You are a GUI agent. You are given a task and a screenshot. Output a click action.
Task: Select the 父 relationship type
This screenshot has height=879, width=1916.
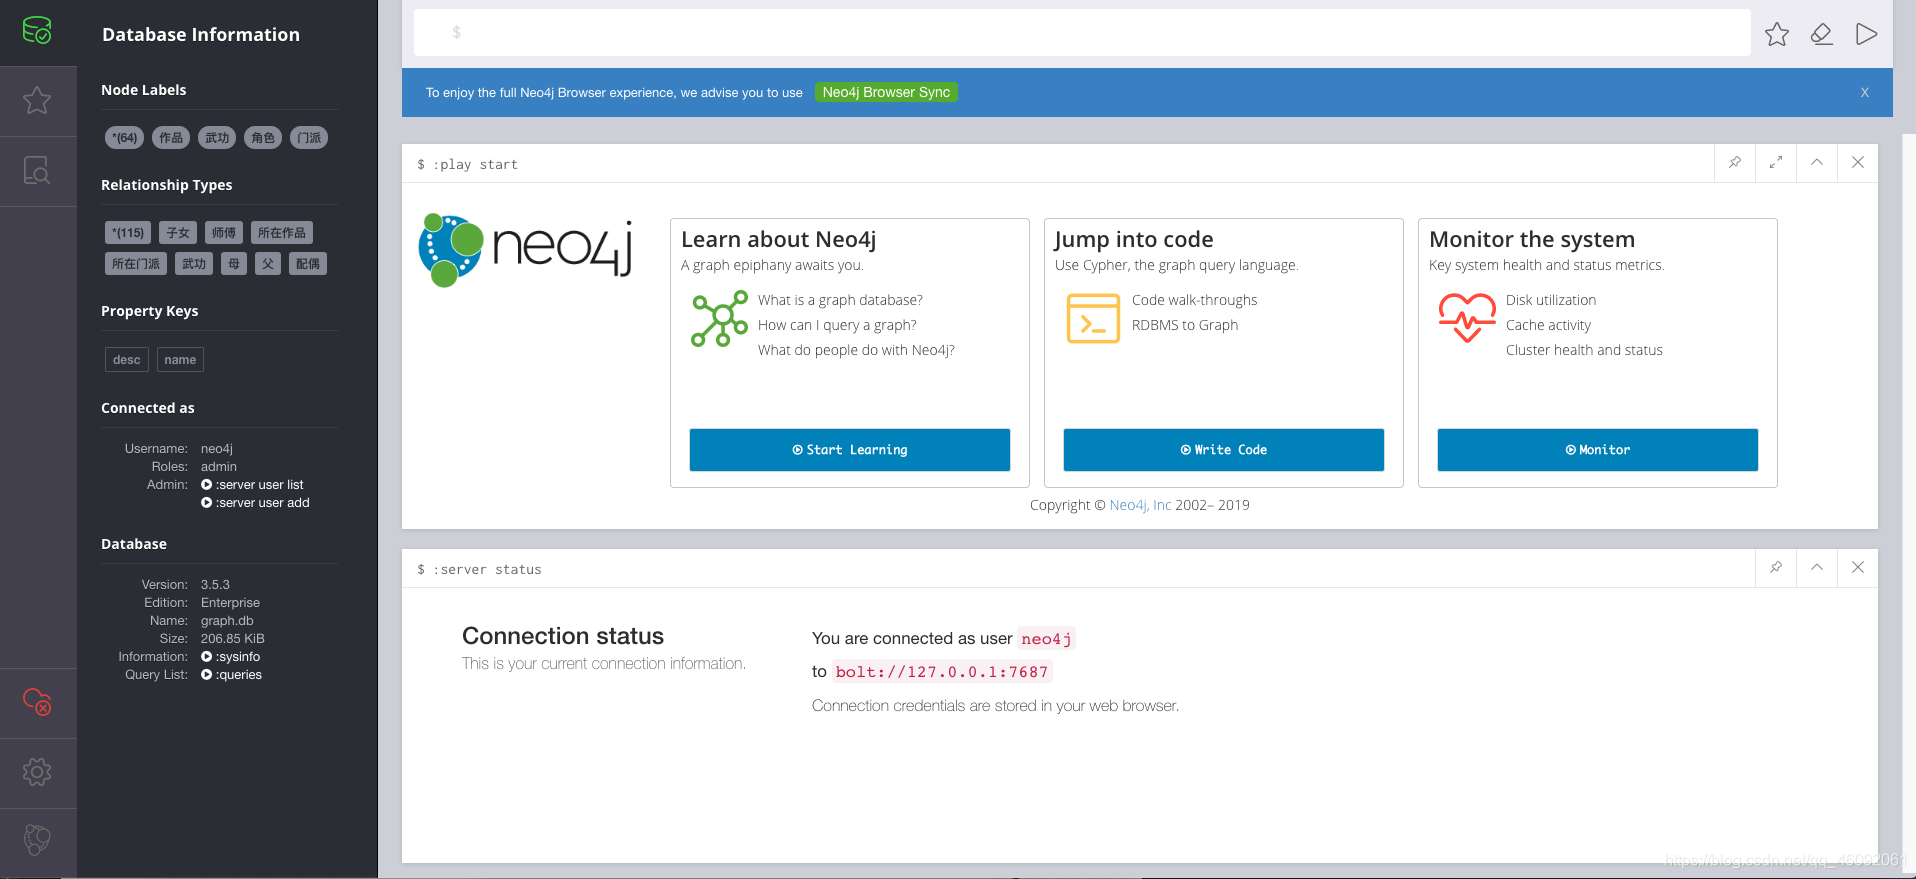(x=268, y=264)
